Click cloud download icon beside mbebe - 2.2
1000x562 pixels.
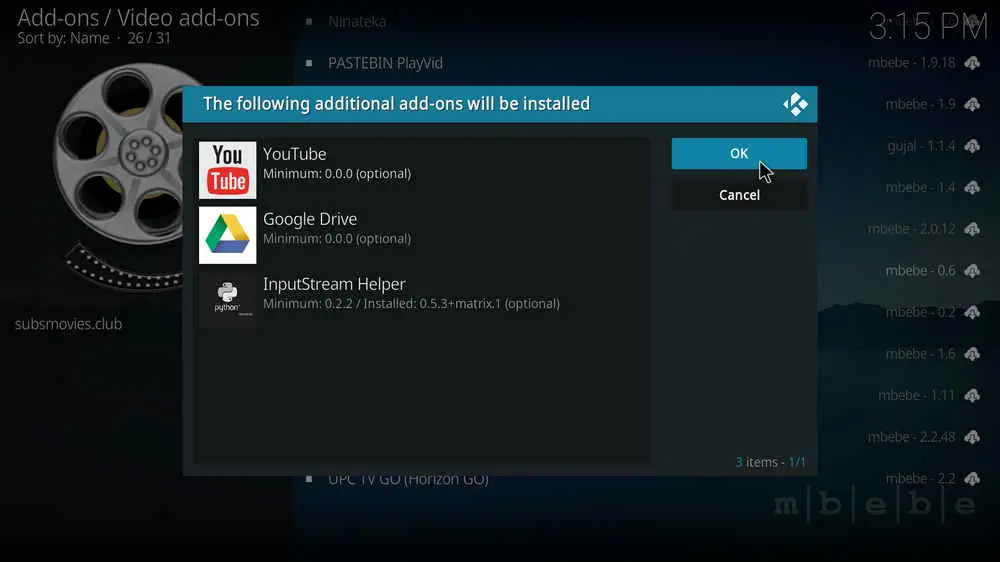click(972, 478)
